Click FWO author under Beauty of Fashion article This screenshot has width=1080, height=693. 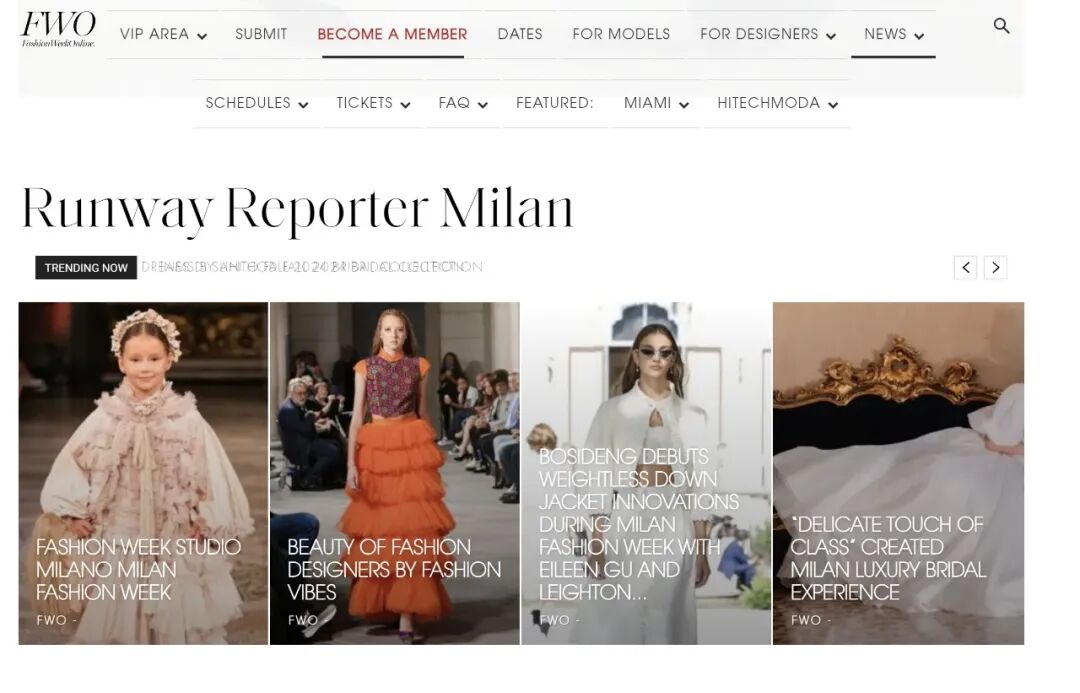[x=303, y=620]
